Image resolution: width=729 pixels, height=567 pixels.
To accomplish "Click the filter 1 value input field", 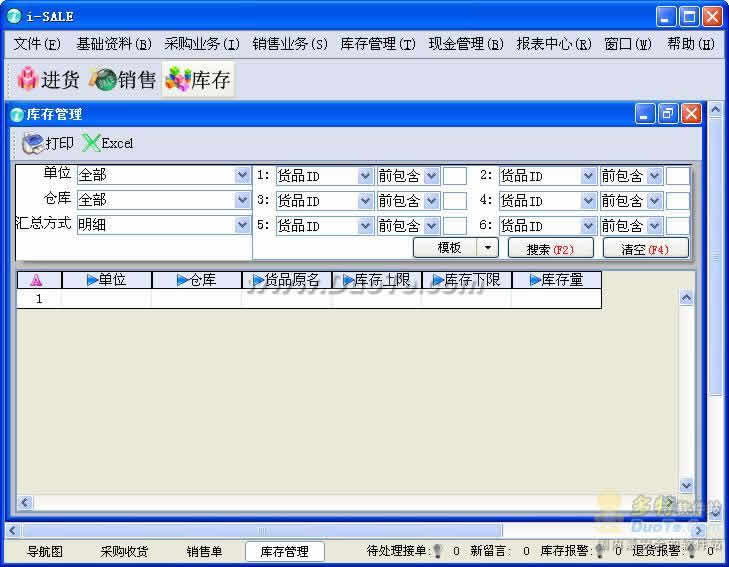I will [455, 176].
